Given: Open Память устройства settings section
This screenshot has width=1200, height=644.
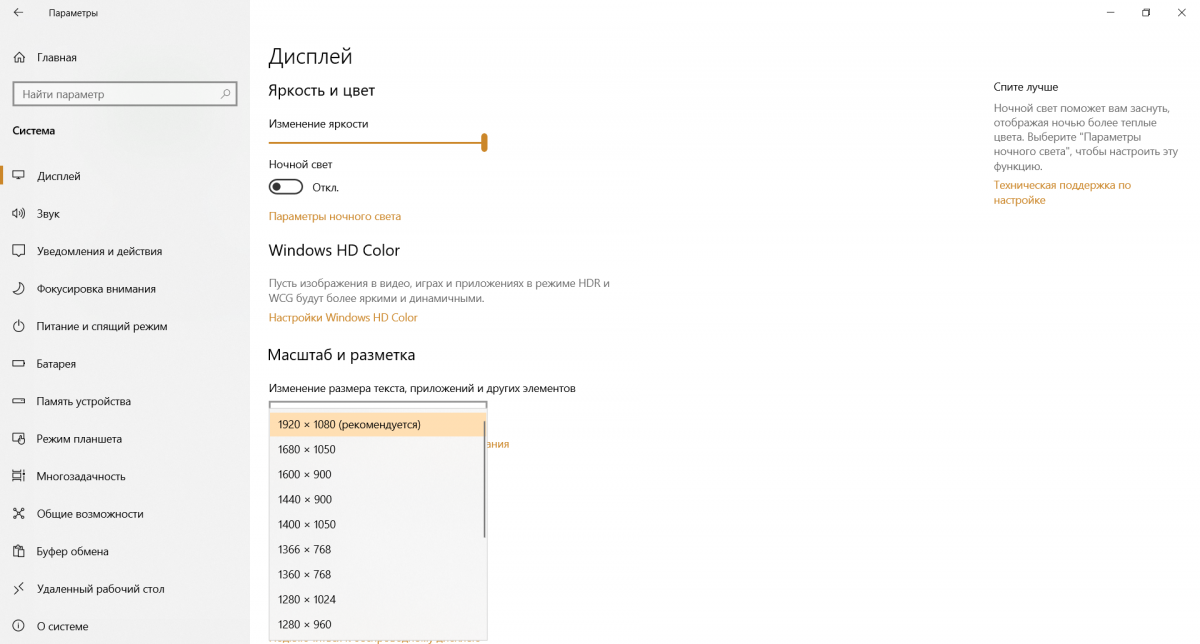Looking at the screenshot, I should [84, 401].
